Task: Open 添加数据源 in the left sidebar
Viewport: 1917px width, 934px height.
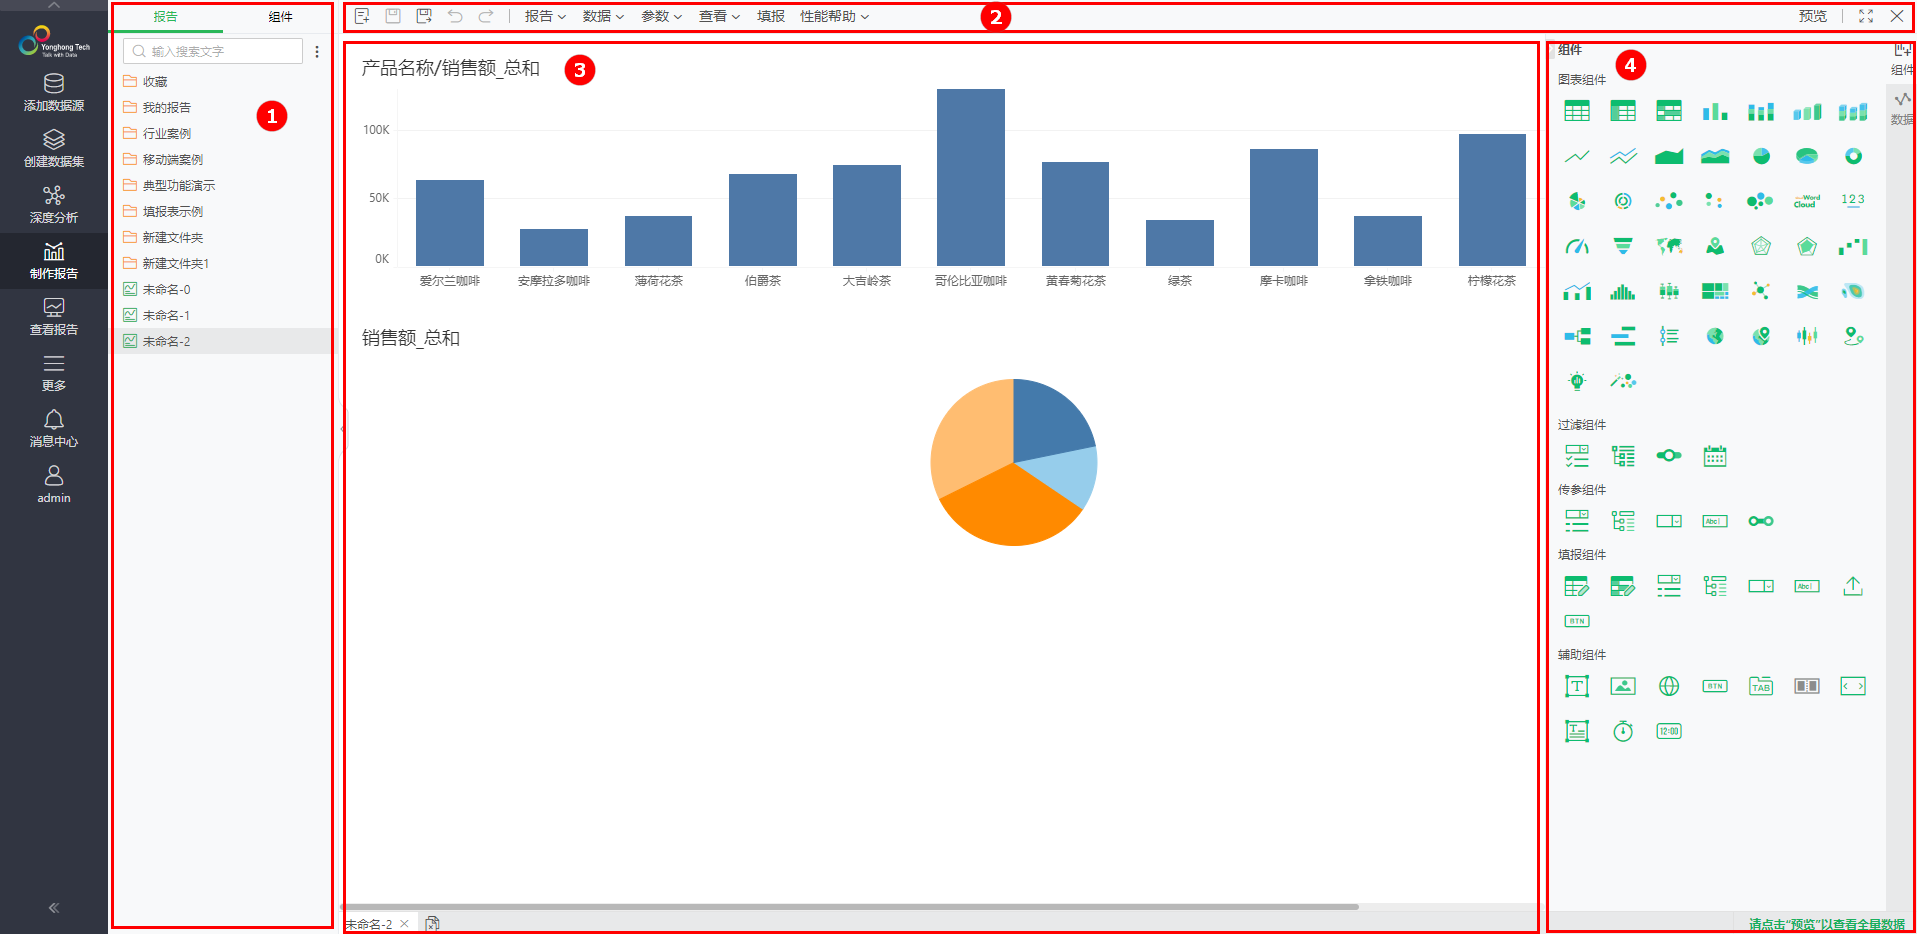Action: click(x=54, y=92)
